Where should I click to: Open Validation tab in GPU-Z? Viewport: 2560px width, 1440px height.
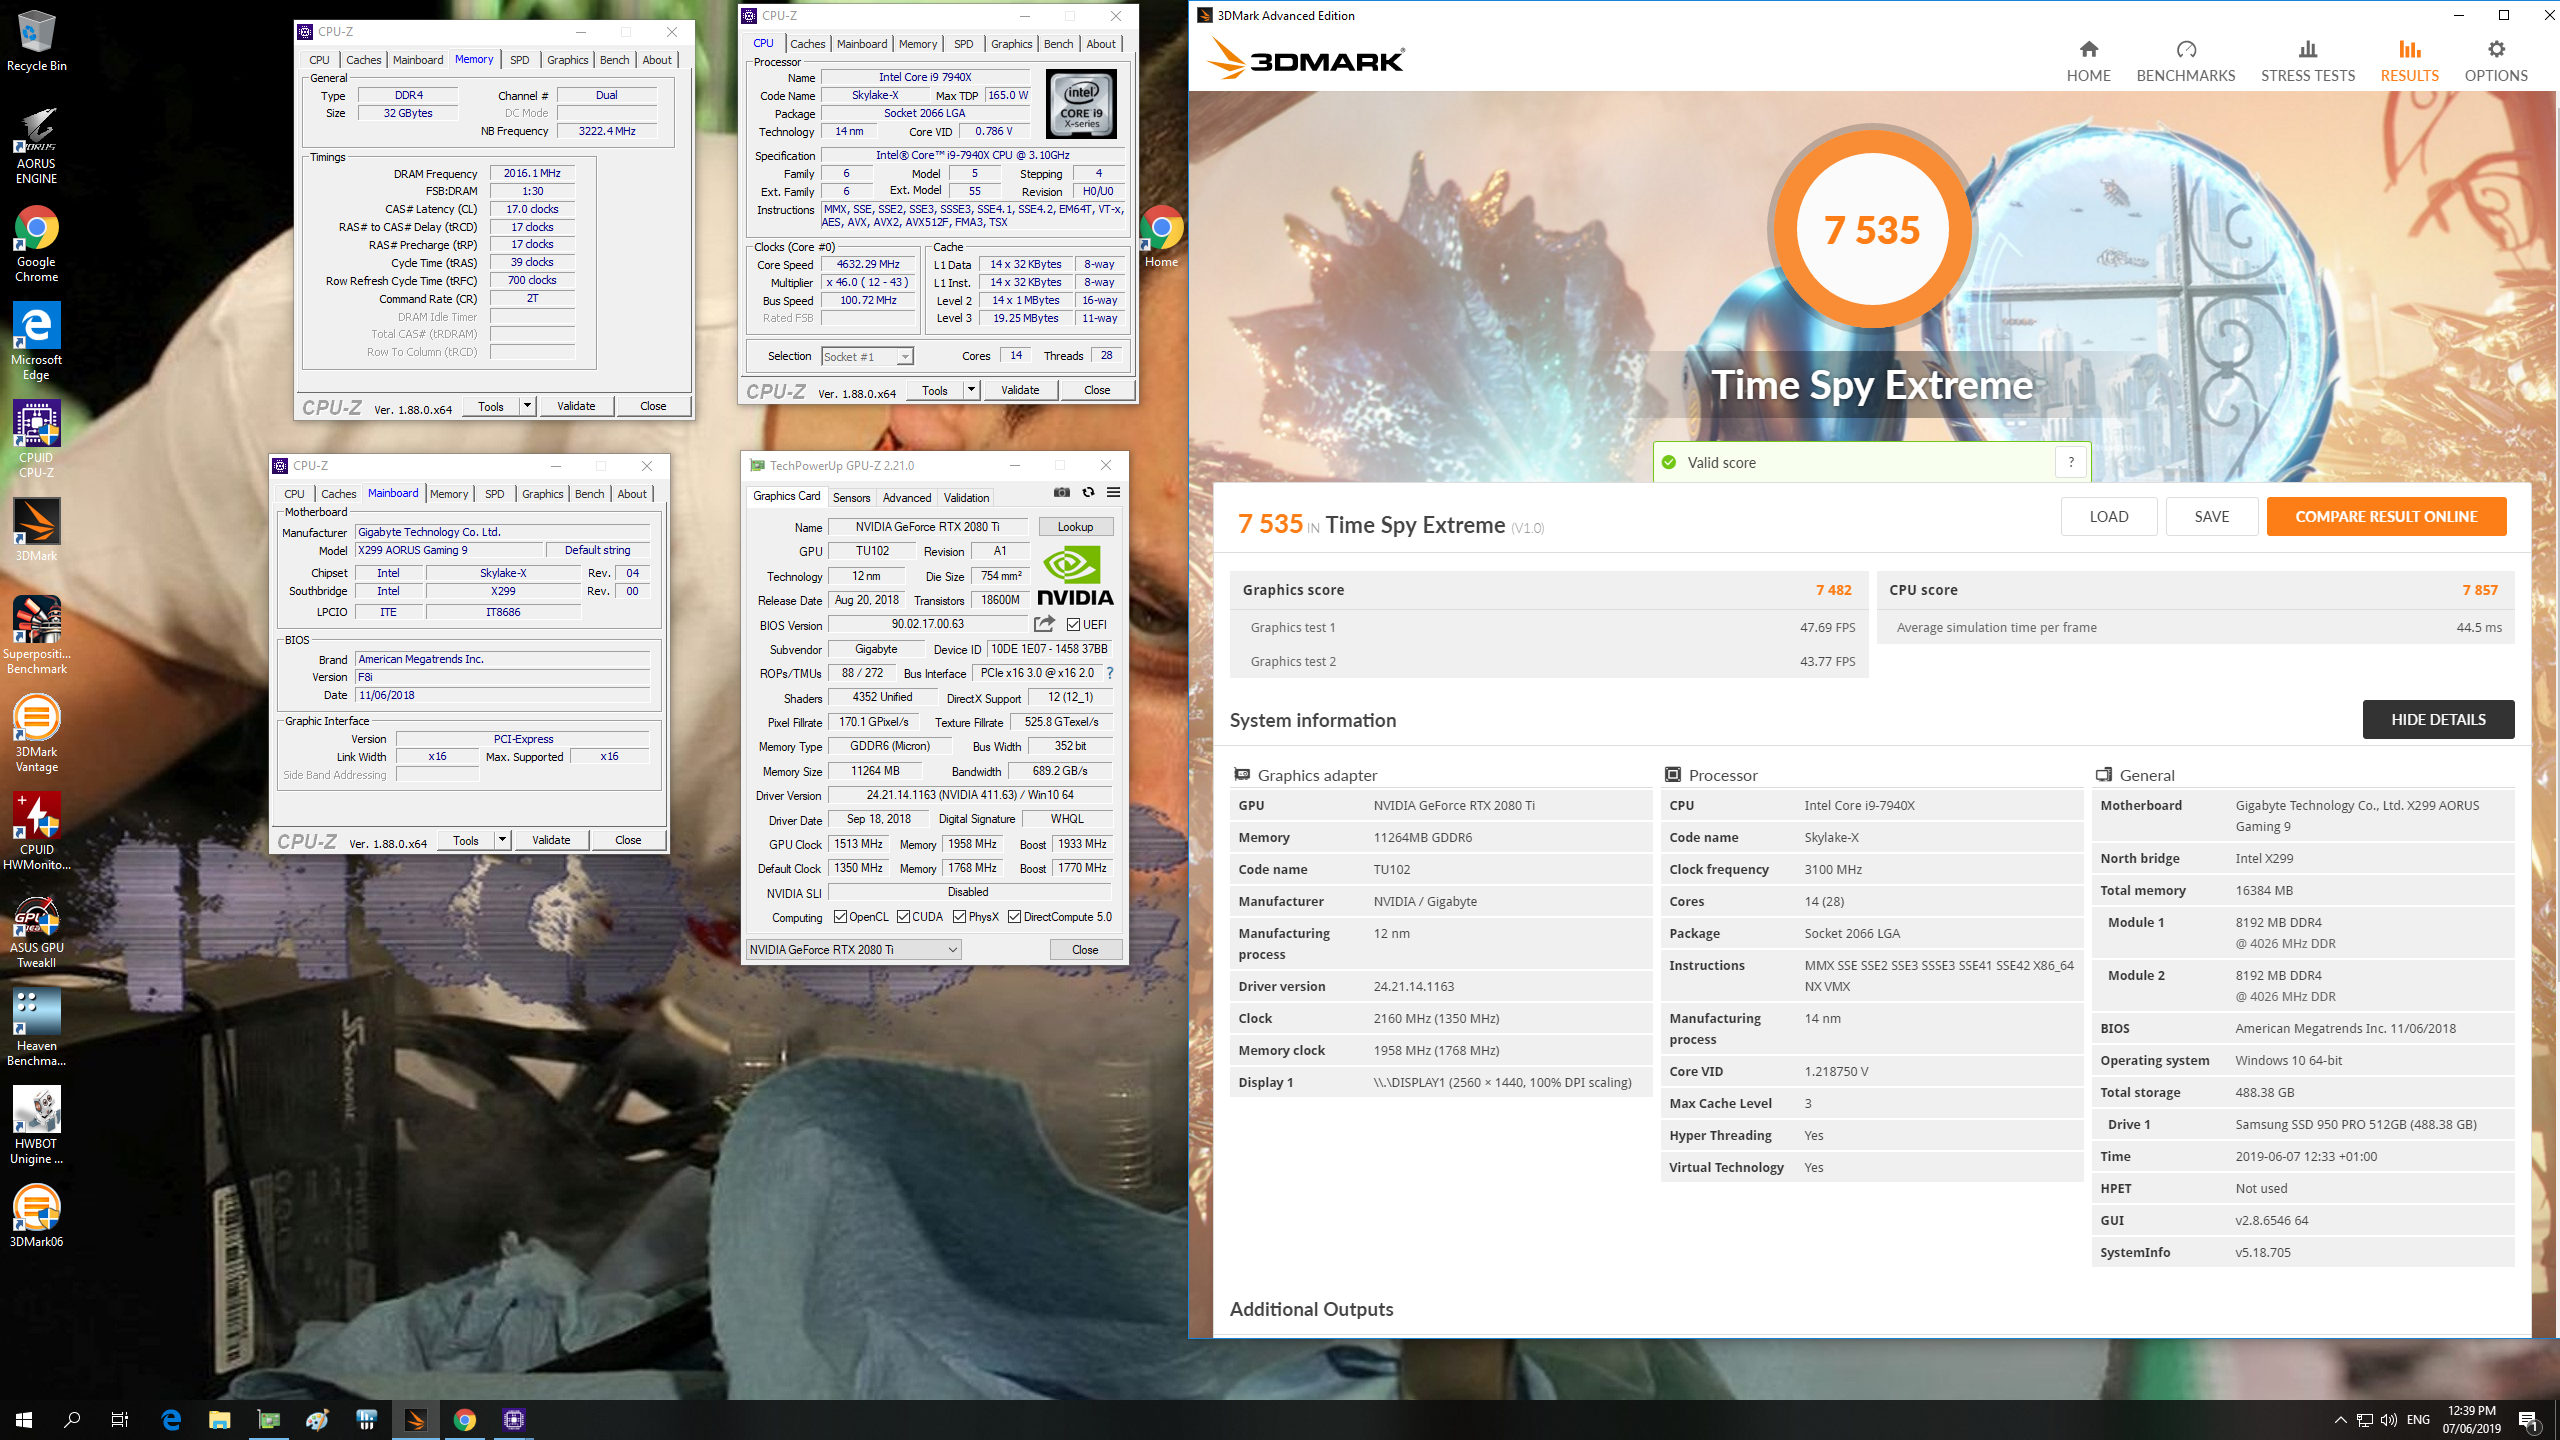[x=966, y=497]
